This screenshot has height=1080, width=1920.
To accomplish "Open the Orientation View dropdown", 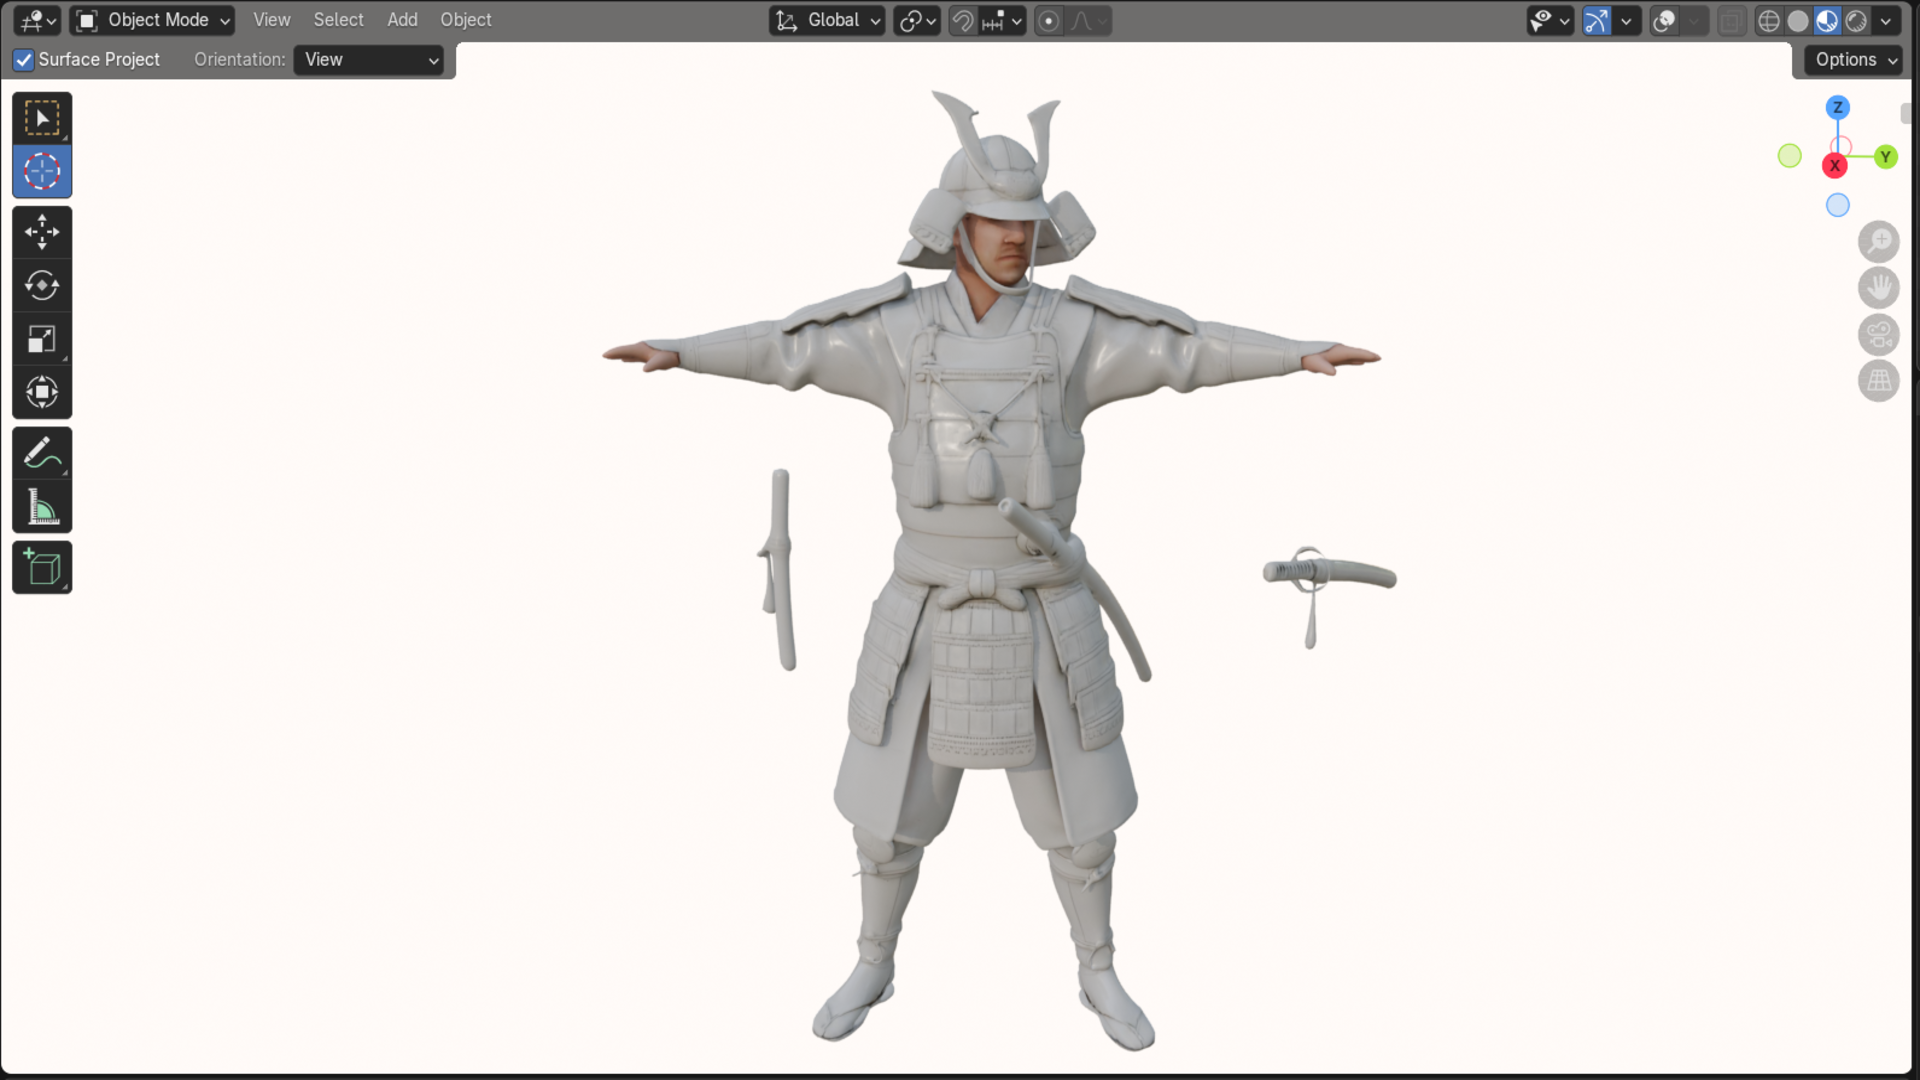I will point(369,60).
